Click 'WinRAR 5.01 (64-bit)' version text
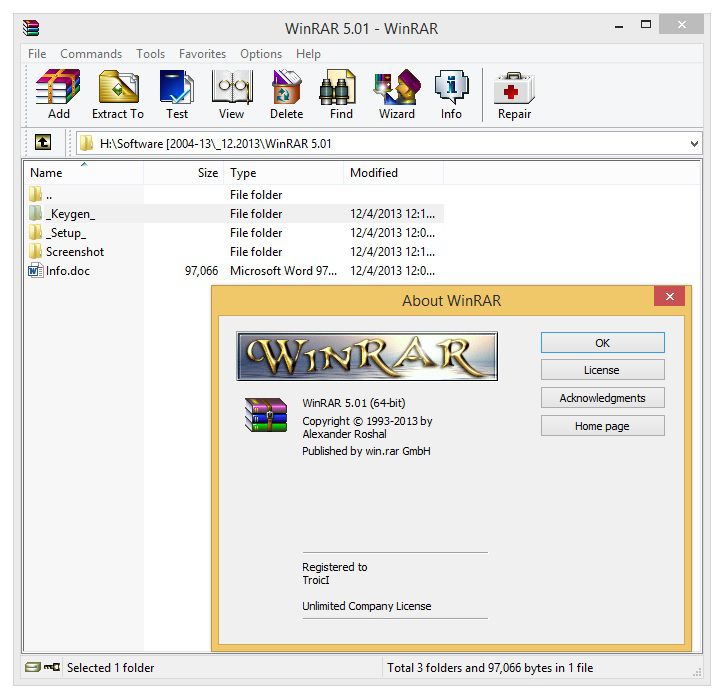 coord(354,403)
